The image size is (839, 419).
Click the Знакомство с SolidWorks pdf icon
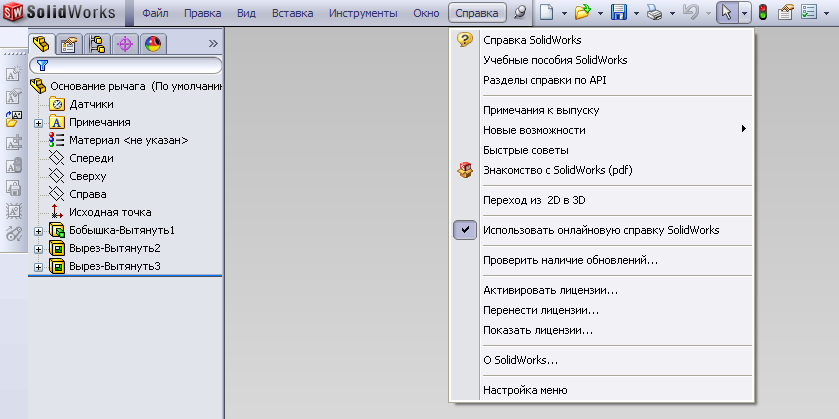coord(465,171)
